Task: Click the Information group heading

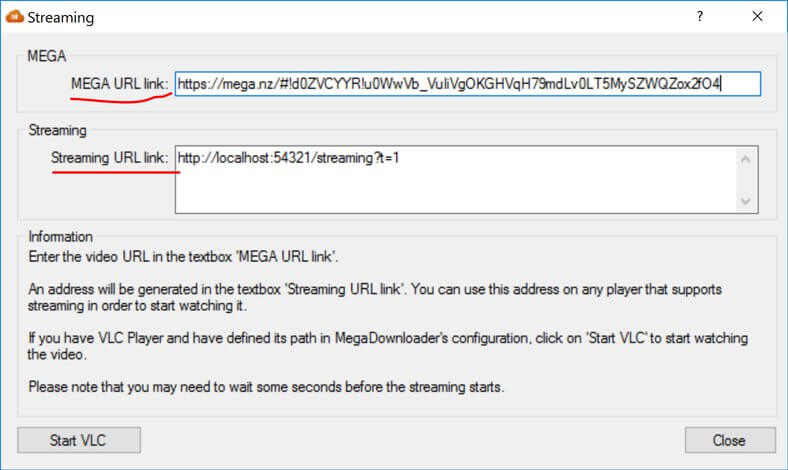Action: 60,237
